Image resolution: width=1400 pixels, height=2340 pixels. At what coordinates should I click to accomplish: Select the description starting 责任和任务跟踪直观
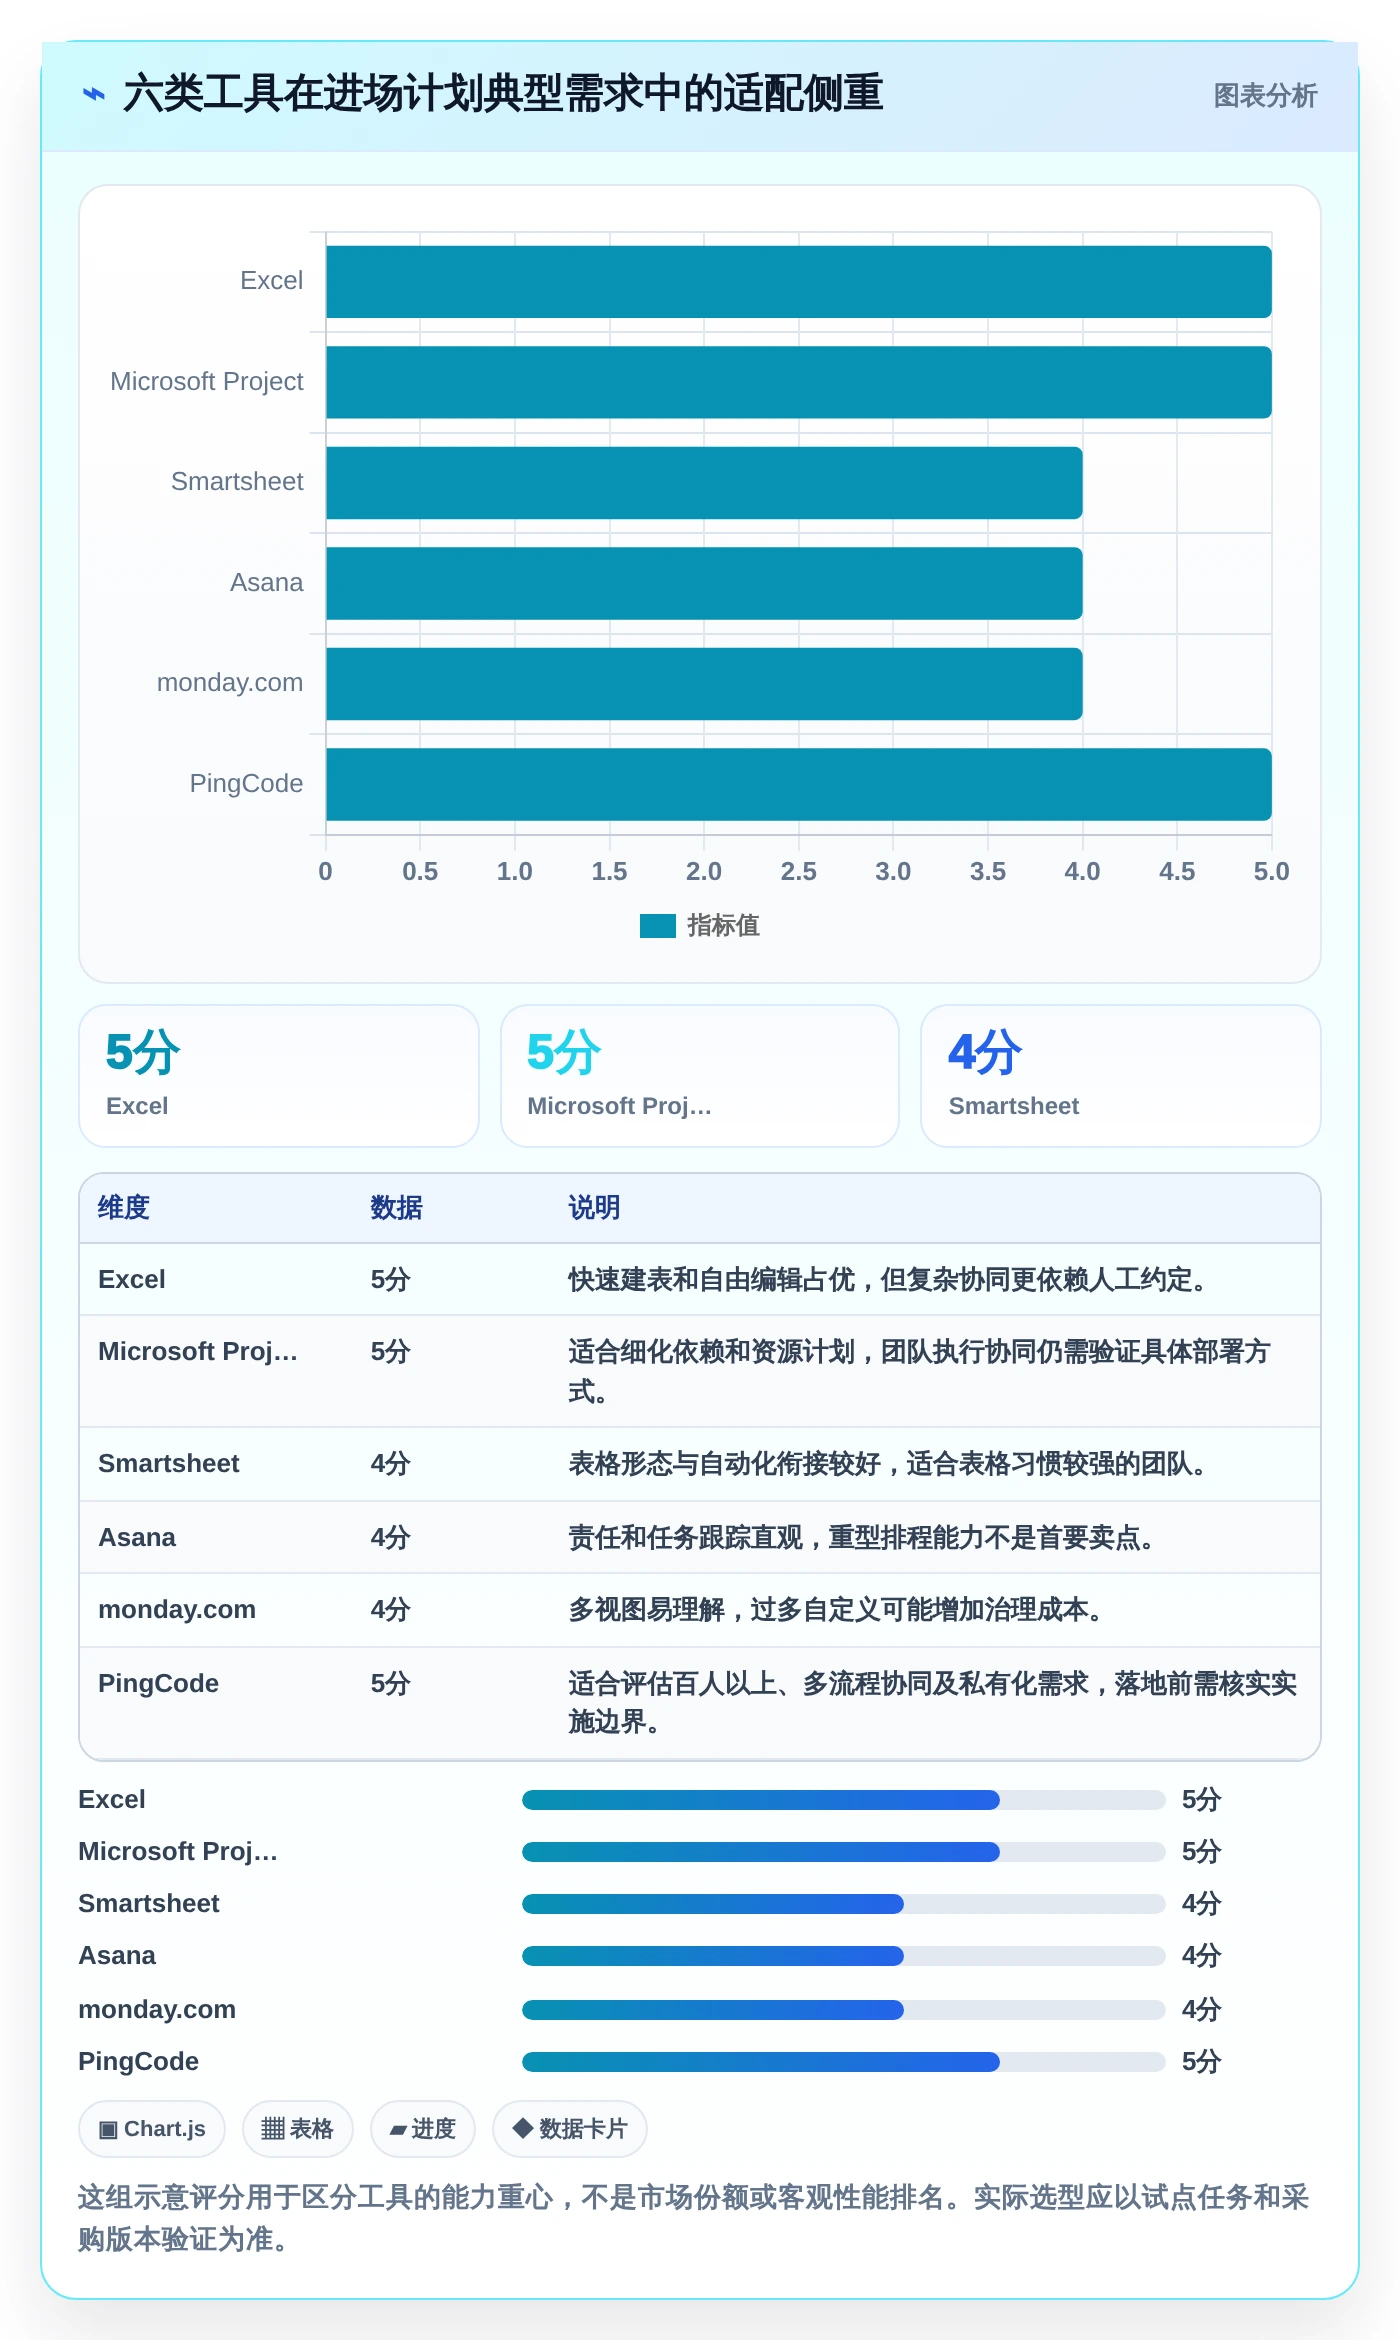[x=861, y=1538]
